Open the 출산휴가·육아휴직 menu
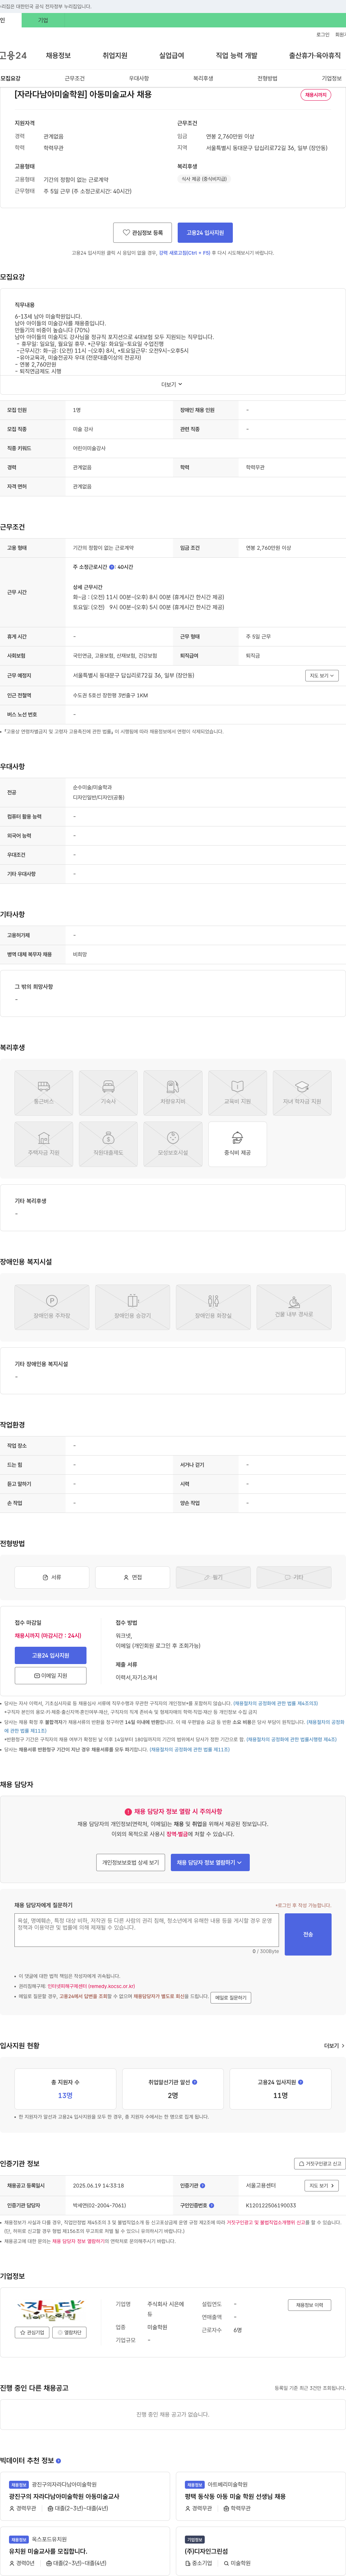The height and width of the screenshot is (2576, 346). pos(315,56)
